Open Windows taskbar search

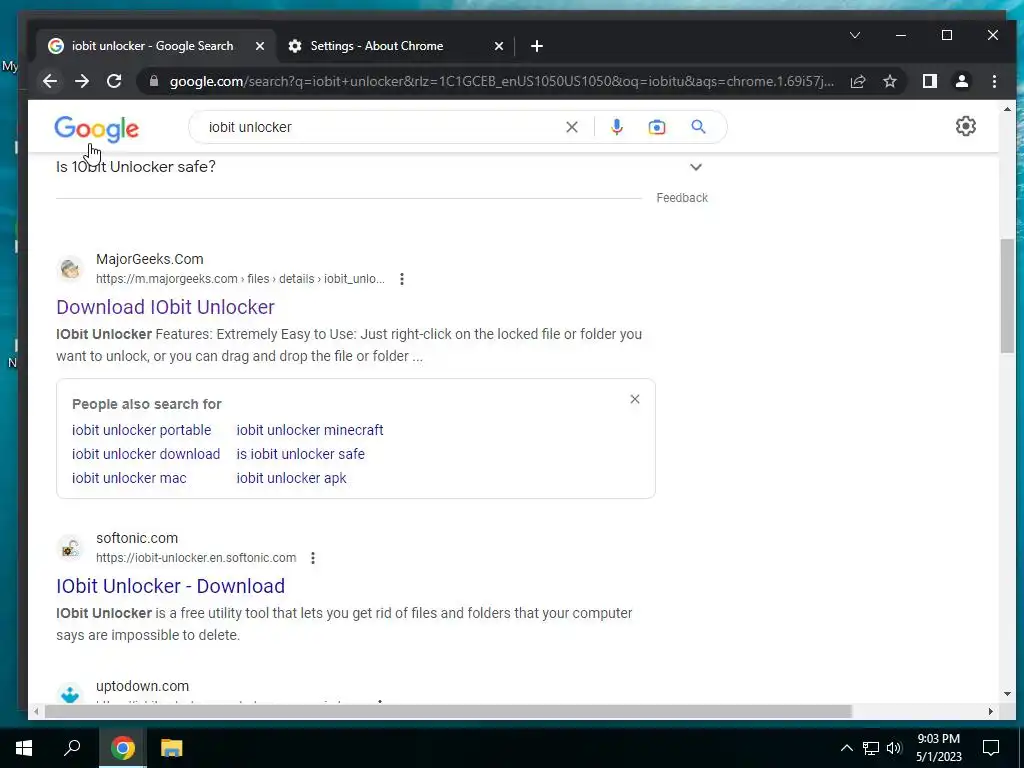click(72, 748)
